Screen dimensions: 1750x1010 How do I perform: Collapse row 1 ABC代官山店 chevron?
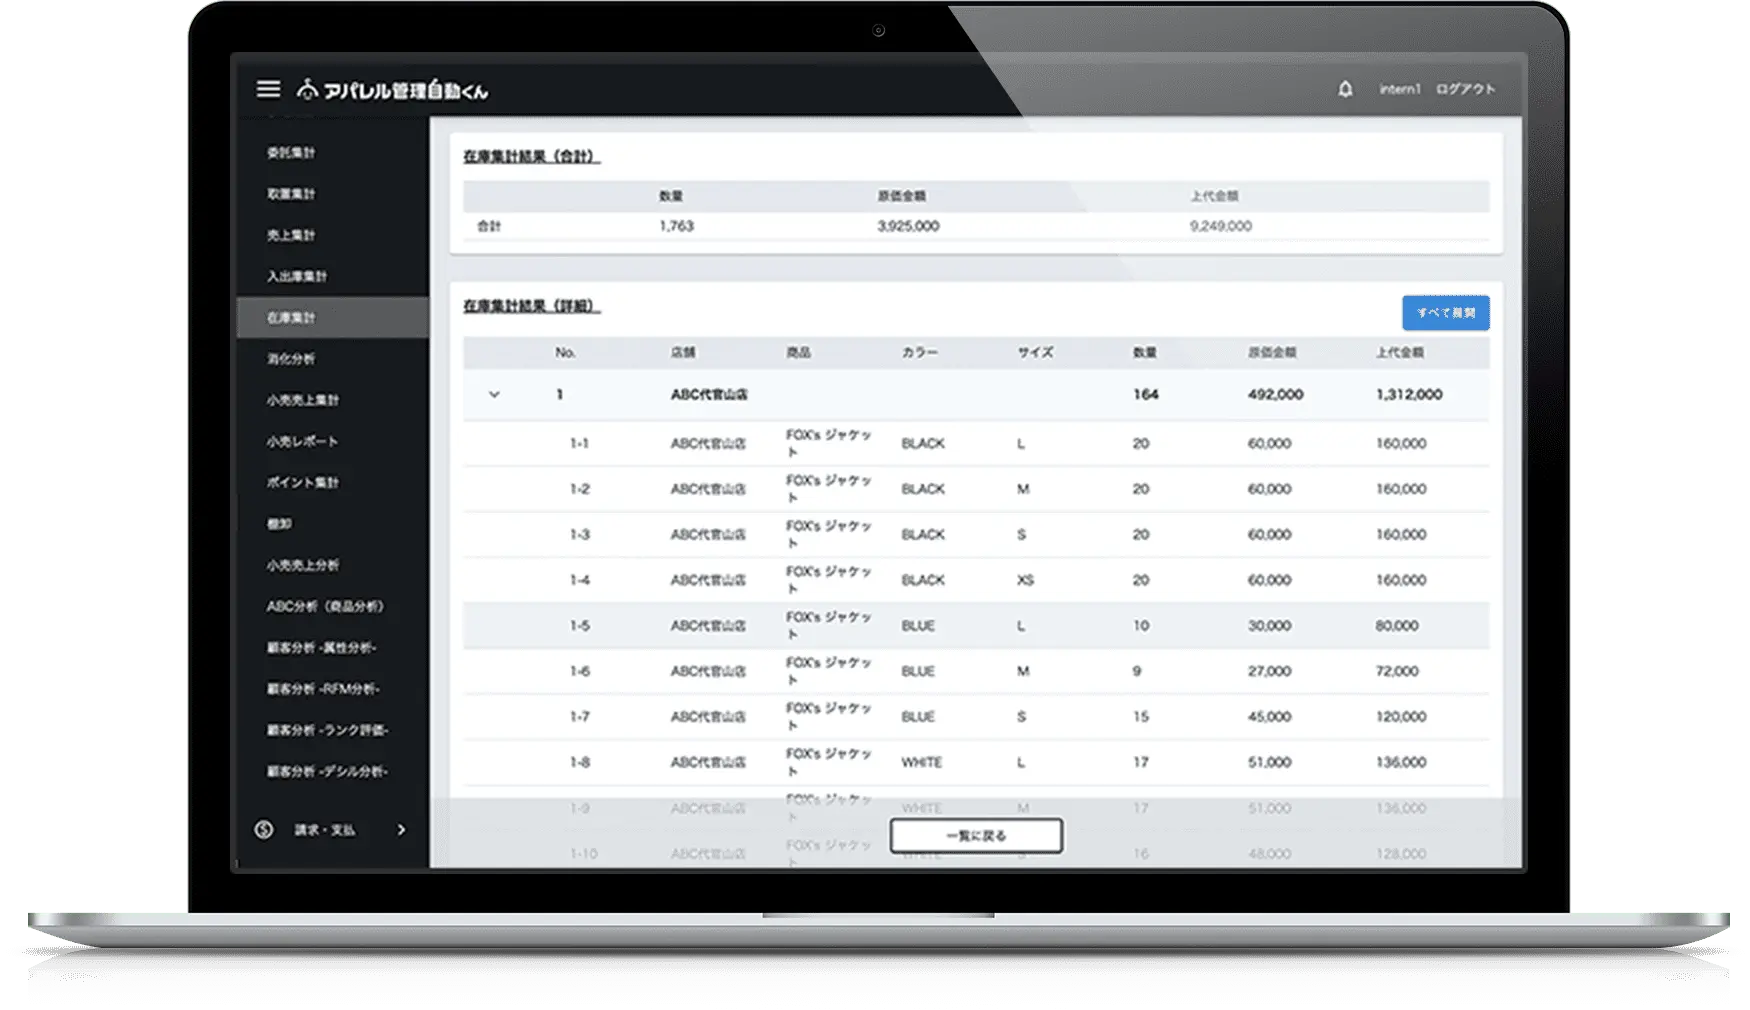point(494,394)
